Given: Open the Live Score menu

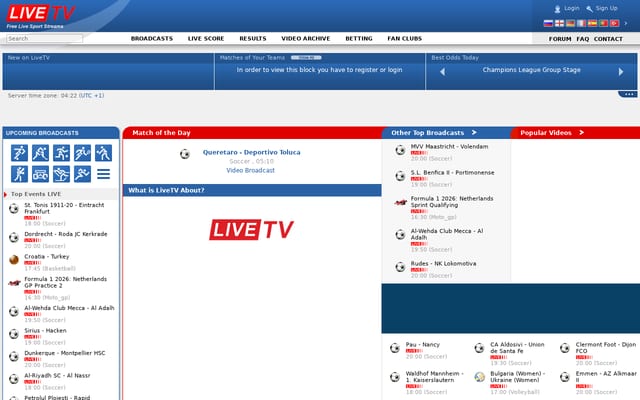Looking at the screenshot, I should (206, 38).
